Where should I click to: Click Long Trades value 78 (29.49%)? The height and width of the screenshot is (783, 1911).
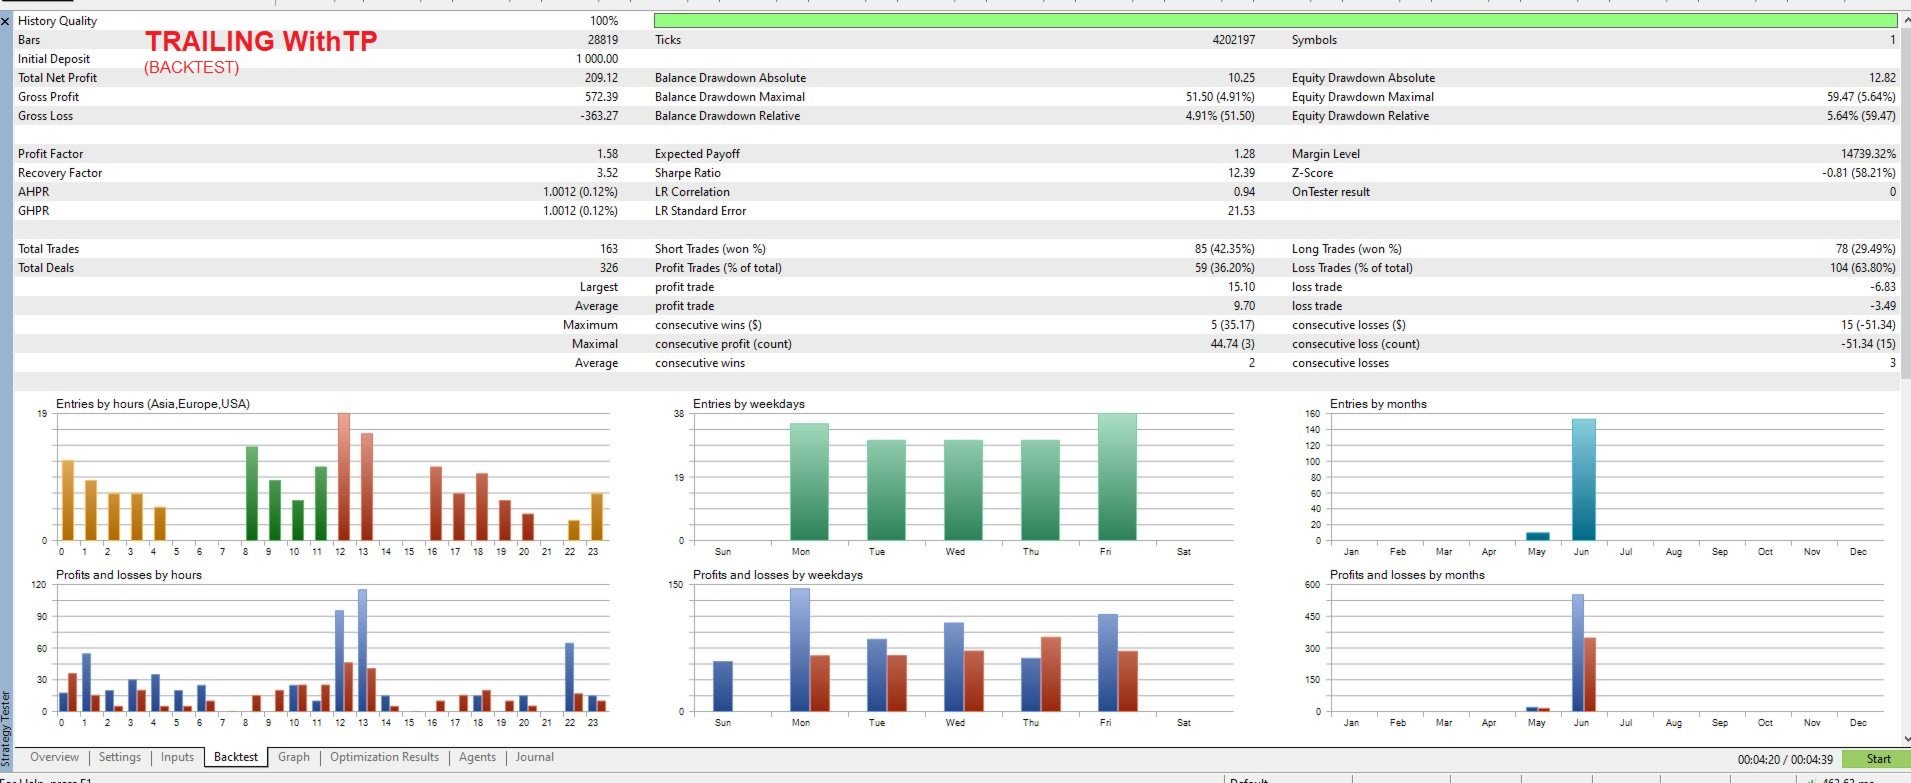pos(1866,249)
